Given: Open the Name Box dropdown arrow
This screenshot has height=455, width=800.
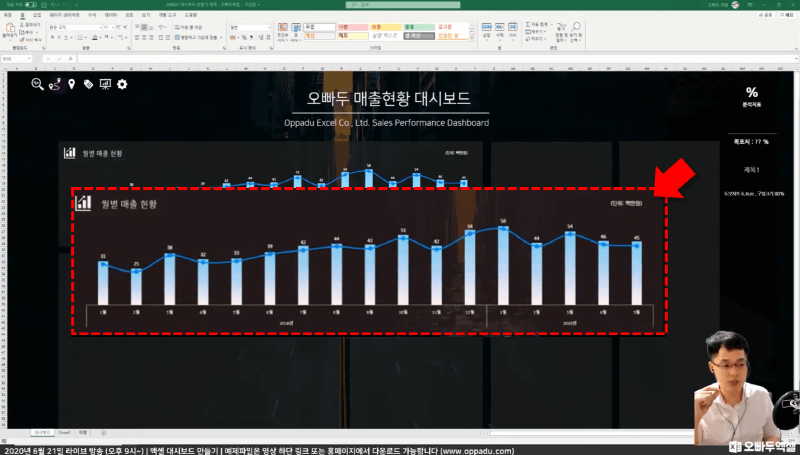Looking at the screenshot, I should pos(30,59).
